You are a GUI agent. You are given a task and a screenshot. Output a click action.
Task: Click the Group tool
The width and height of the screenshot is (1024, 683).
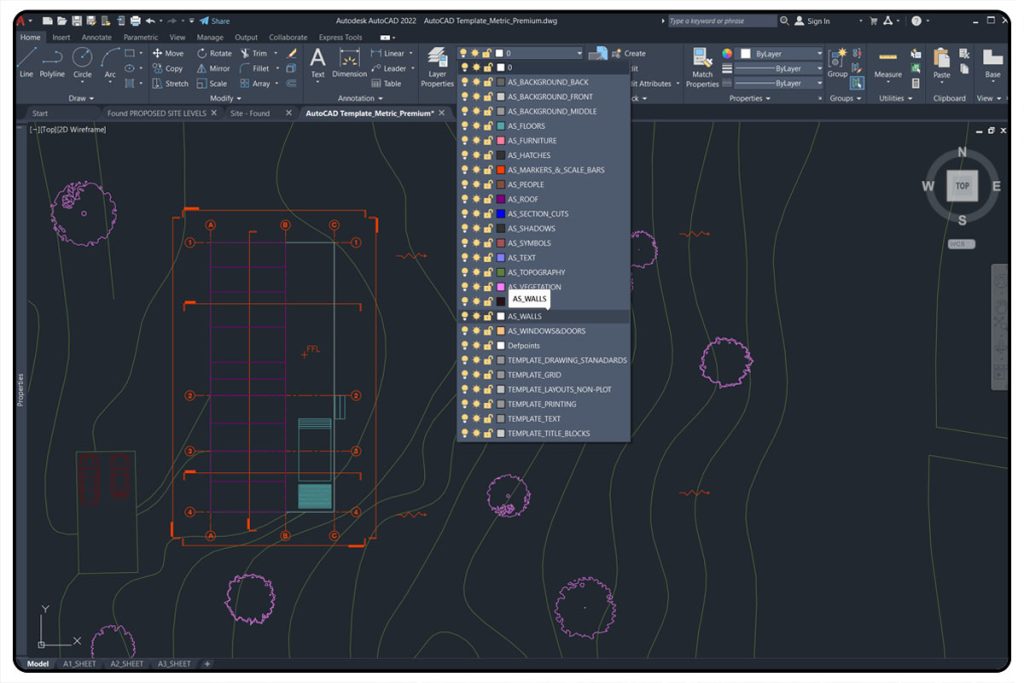pos(837,63)
